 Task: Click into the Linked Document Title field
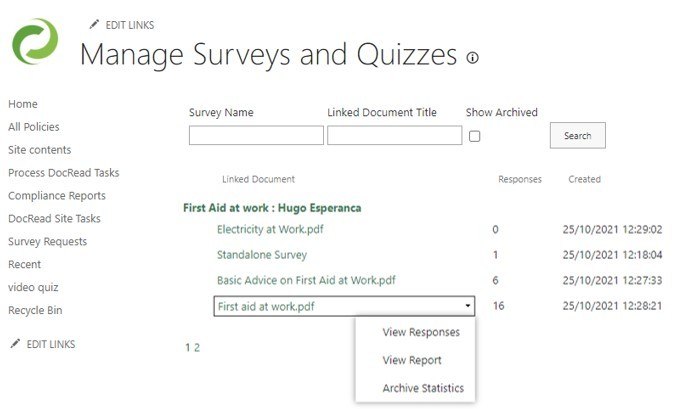[394, 136]
